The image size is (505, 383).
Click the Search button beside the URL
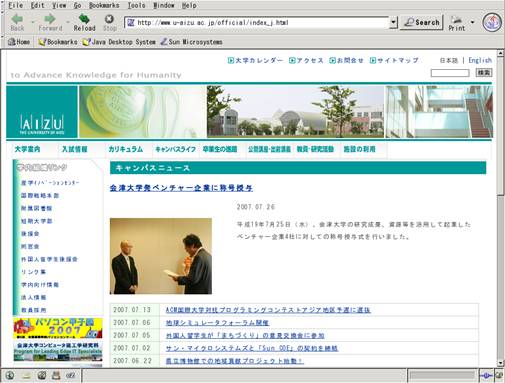(422, 23)
